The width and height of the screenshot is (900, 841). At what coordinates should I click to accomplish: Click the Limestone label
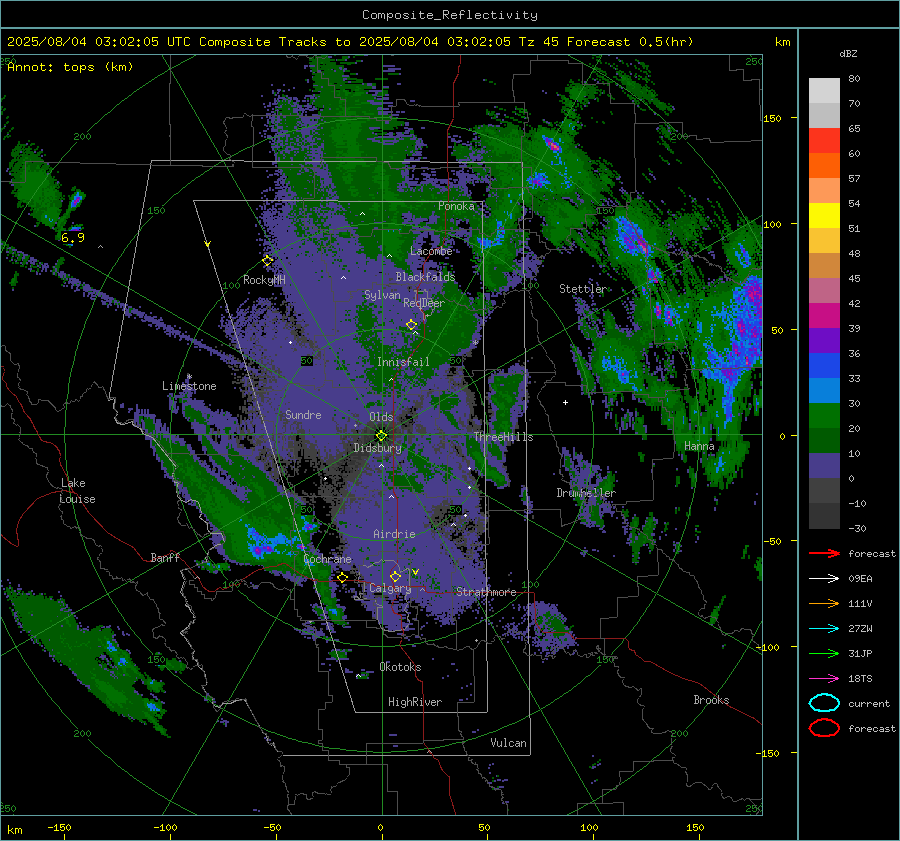(189, 386)
